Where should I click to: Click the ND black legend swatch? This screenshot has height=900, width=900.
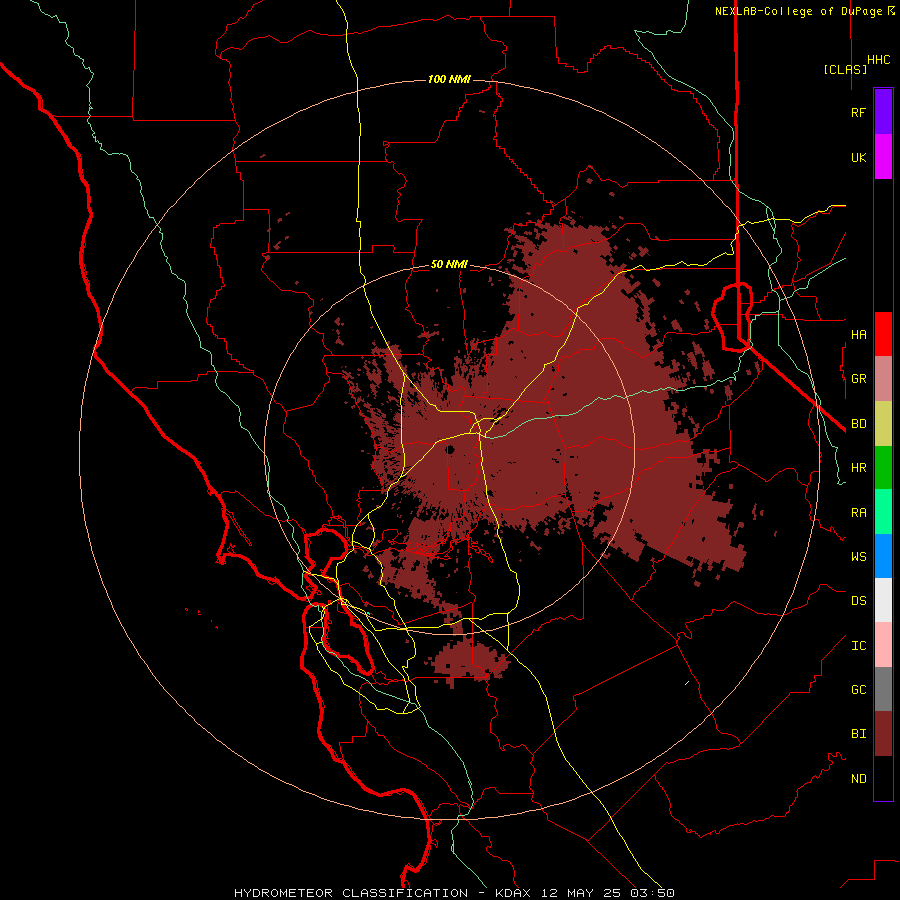tap(883, 778)
